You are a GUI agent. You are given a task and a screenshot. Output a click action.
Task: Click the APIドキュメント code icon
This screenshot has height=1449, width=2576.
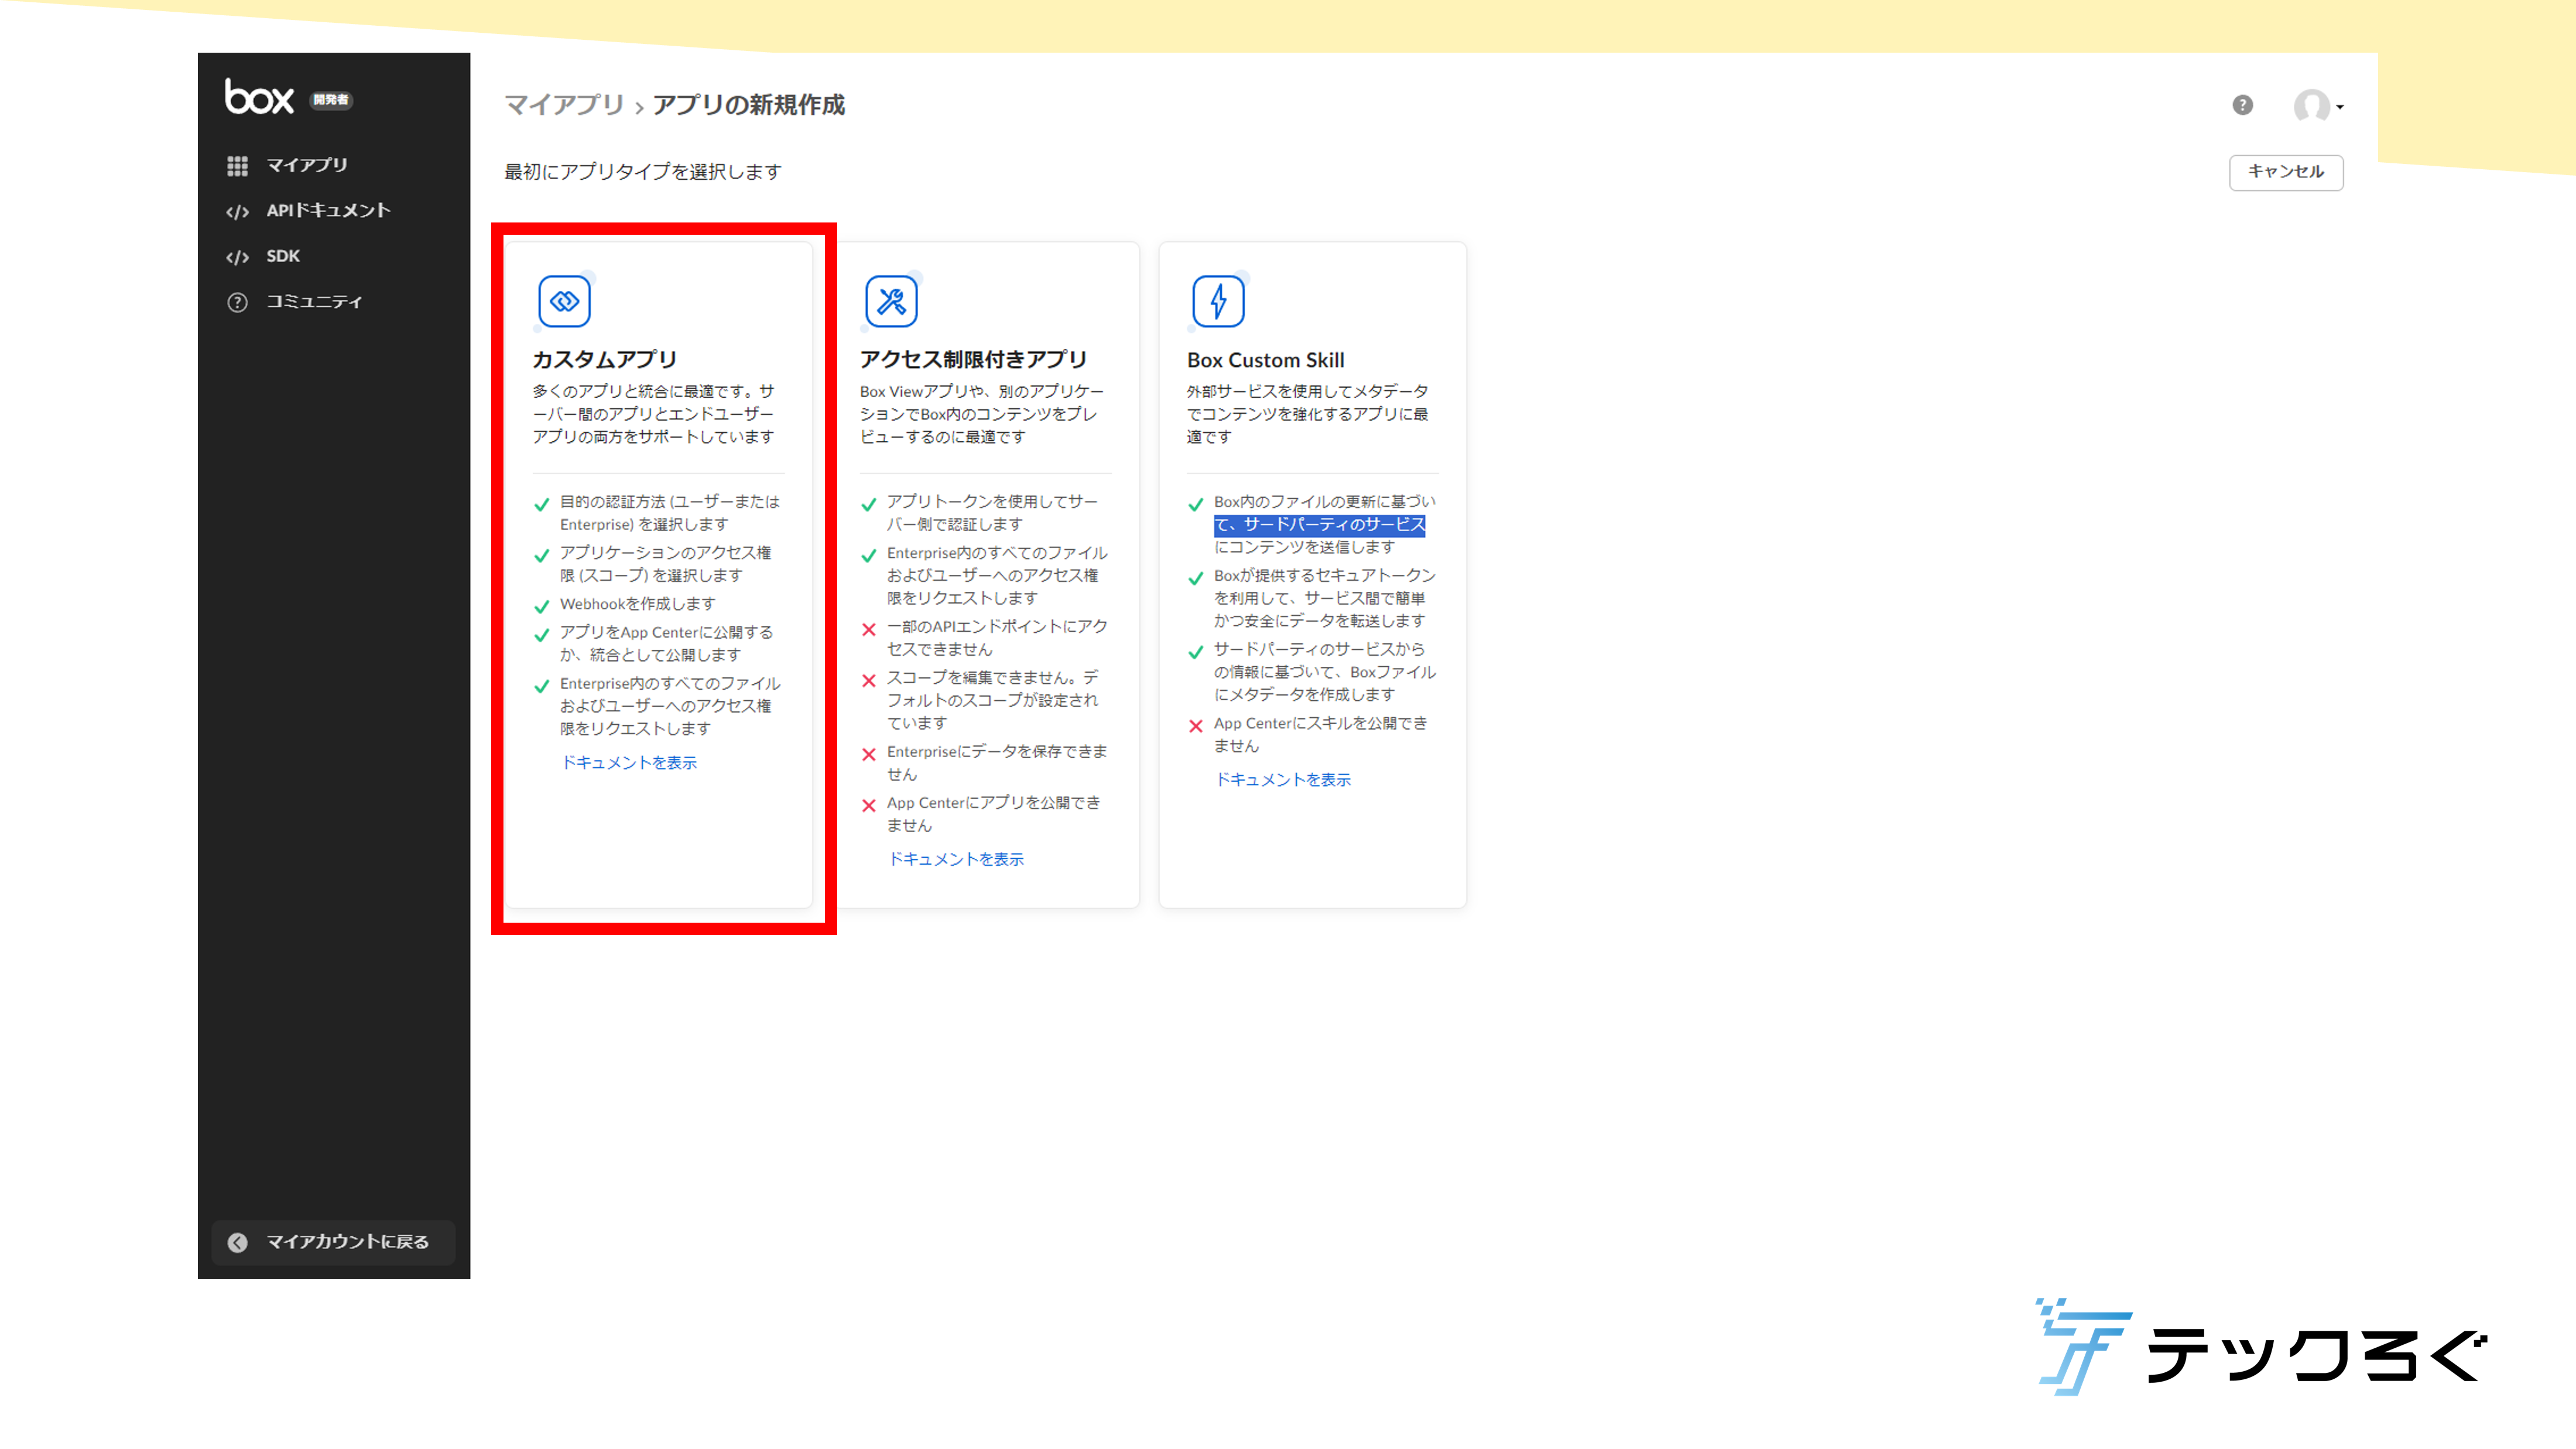click(237, 212)
